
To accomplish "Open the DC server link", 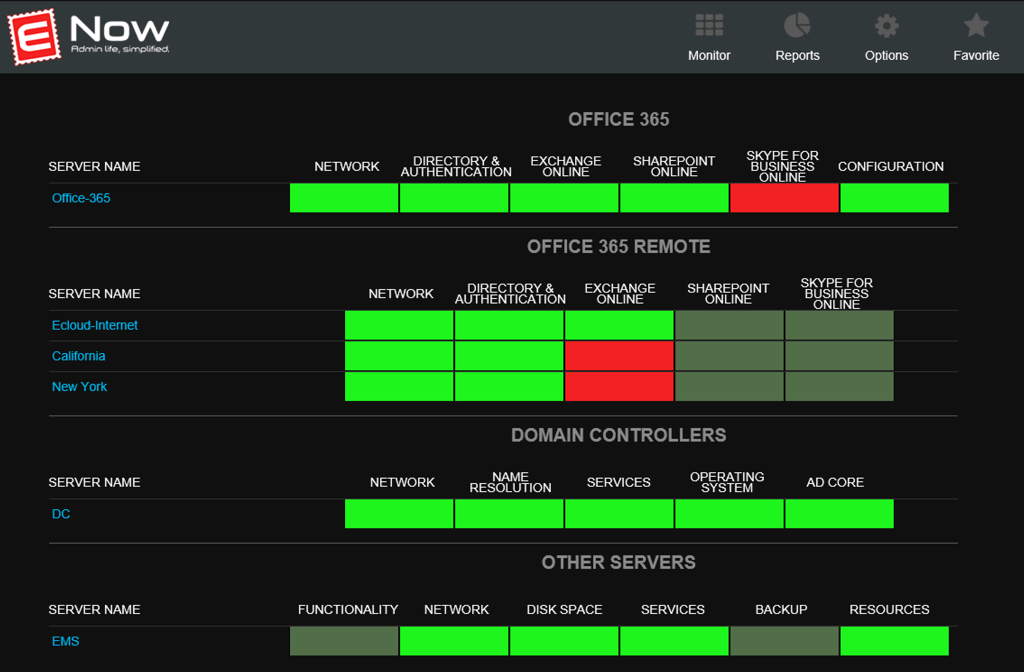I will [x=61, y=514].
